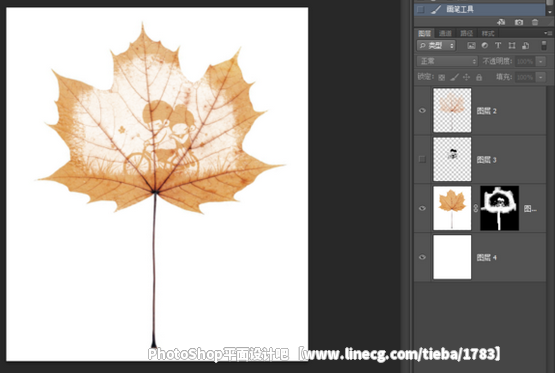Open the 类型 filter type dropdown
The height and width of the screenshot is (373, 556).
point(437,45)
